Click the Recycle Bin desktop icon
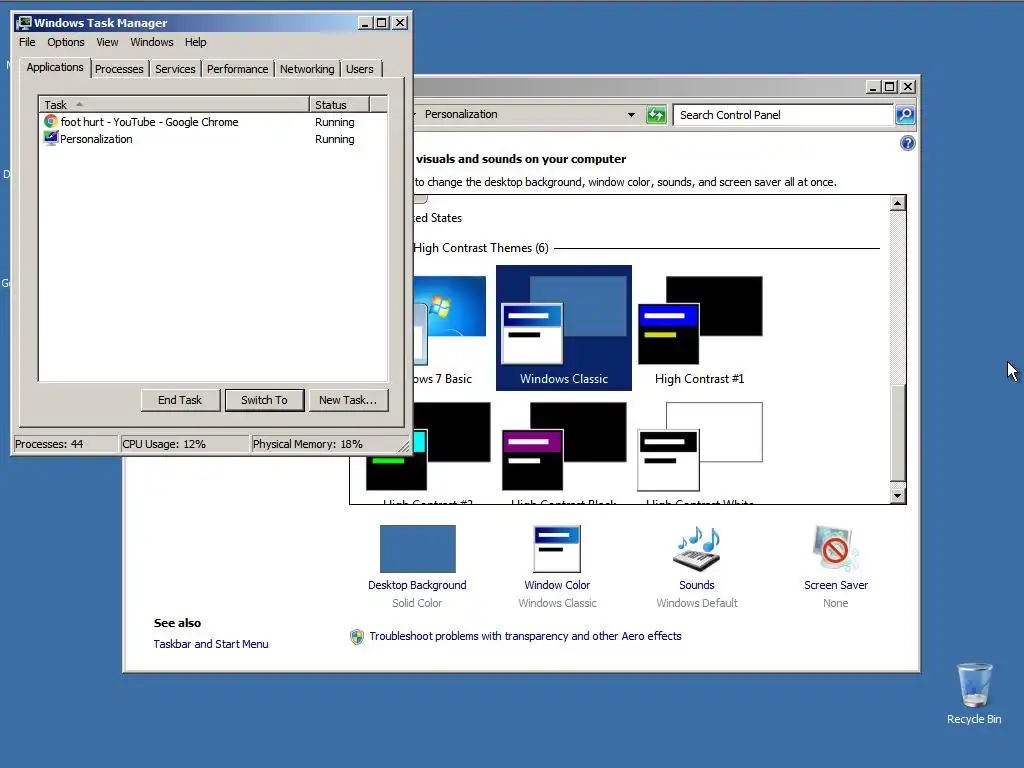 pyautogui.click(x=974, y=684)
